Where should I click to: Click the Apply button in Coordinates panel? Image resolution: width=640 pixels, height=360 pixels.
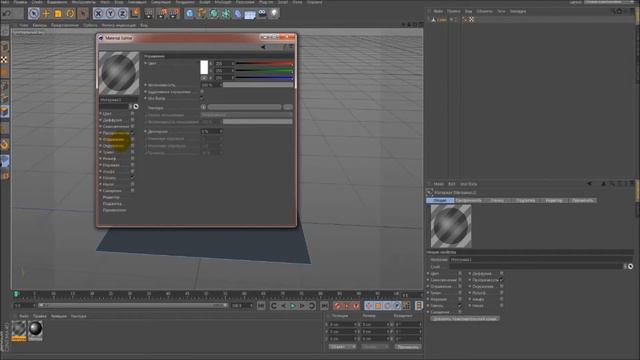(x=408, y=347)
